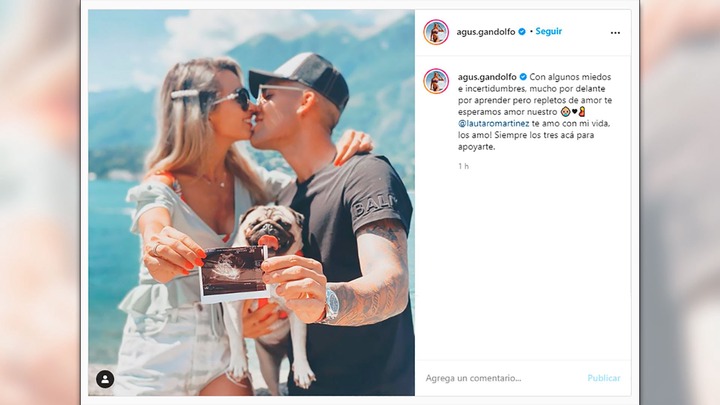Click the black heart emoji in caption
This screenshot has height=405, width=720.
click(574, 112)
